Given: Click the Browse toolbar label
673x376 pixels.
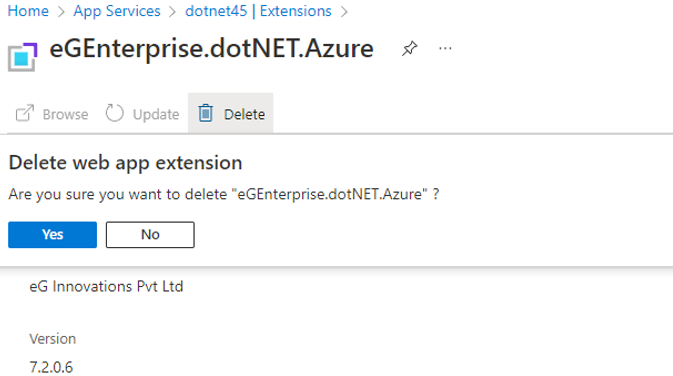Looking at the screenshot, I should coord(65,114).
